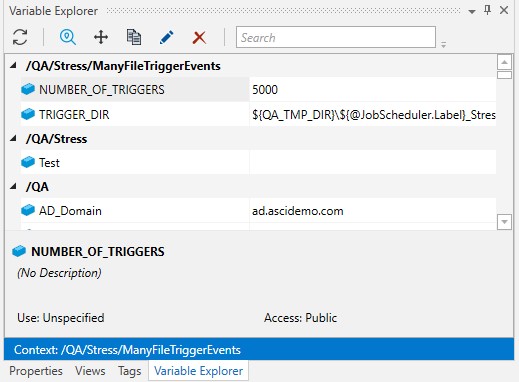Open toolbar overflow options arrow
This screenshot has width=519, height=382.
point(443,44)
